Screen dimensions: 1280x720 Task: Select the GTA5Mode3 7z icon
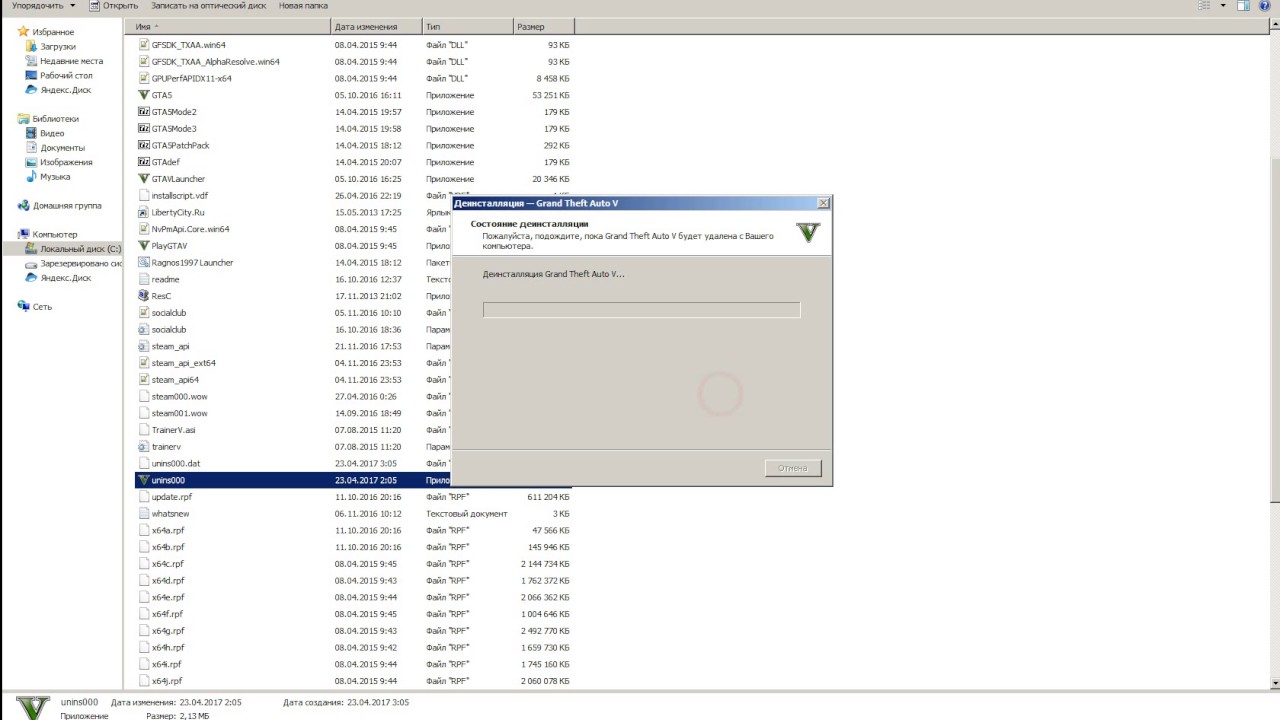(143, 129)
